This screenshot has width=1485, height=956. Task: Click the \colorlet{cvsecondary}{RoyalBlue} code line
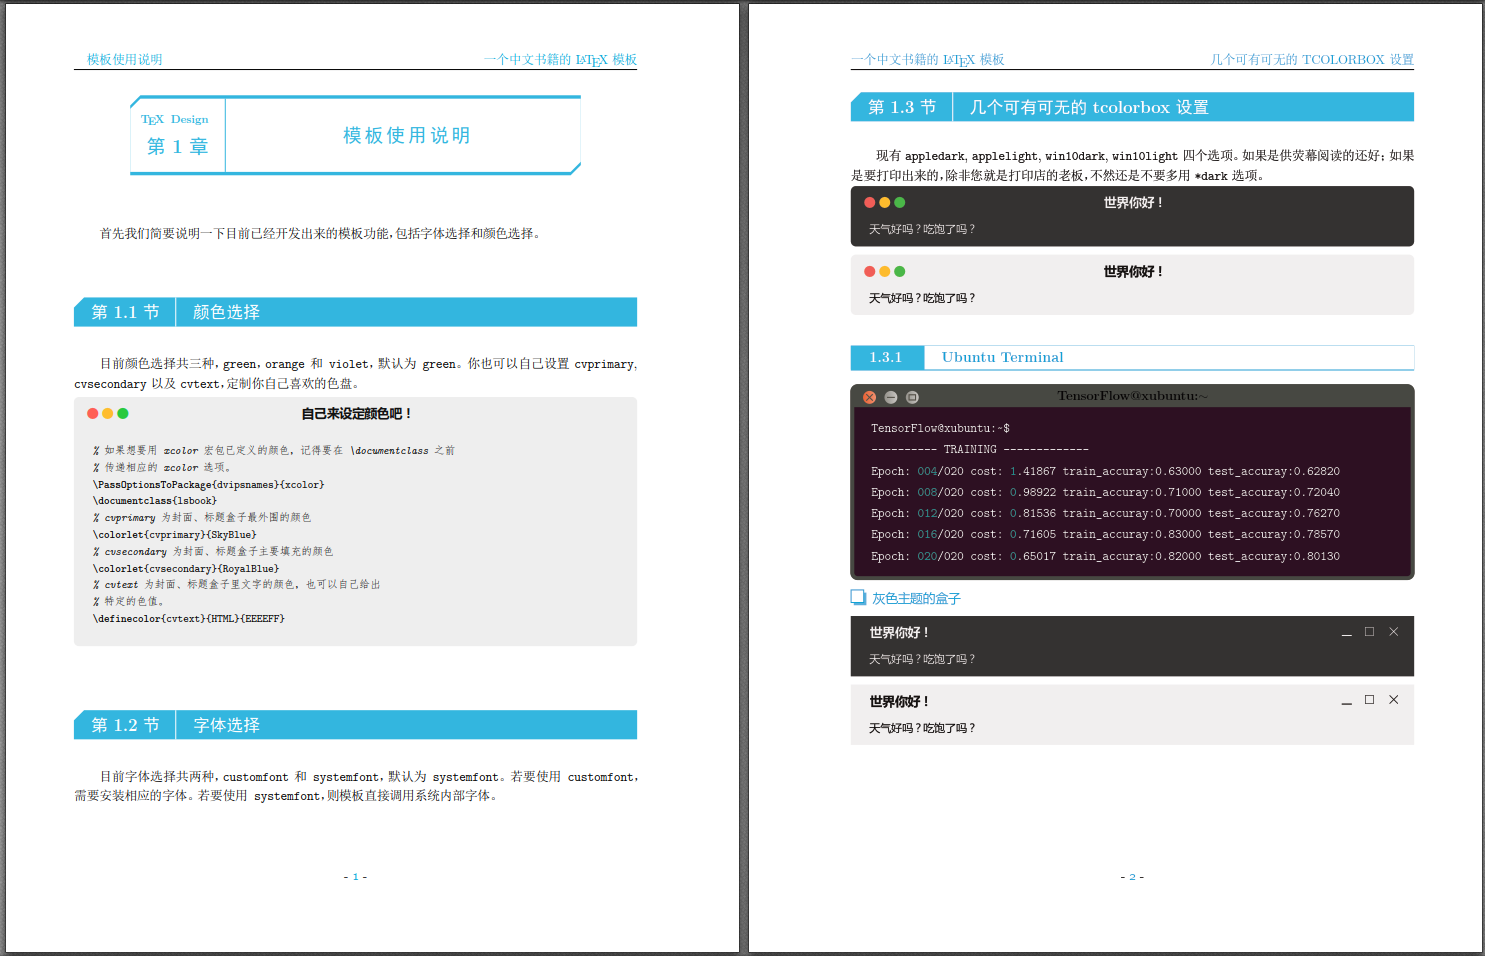[185, 568]
